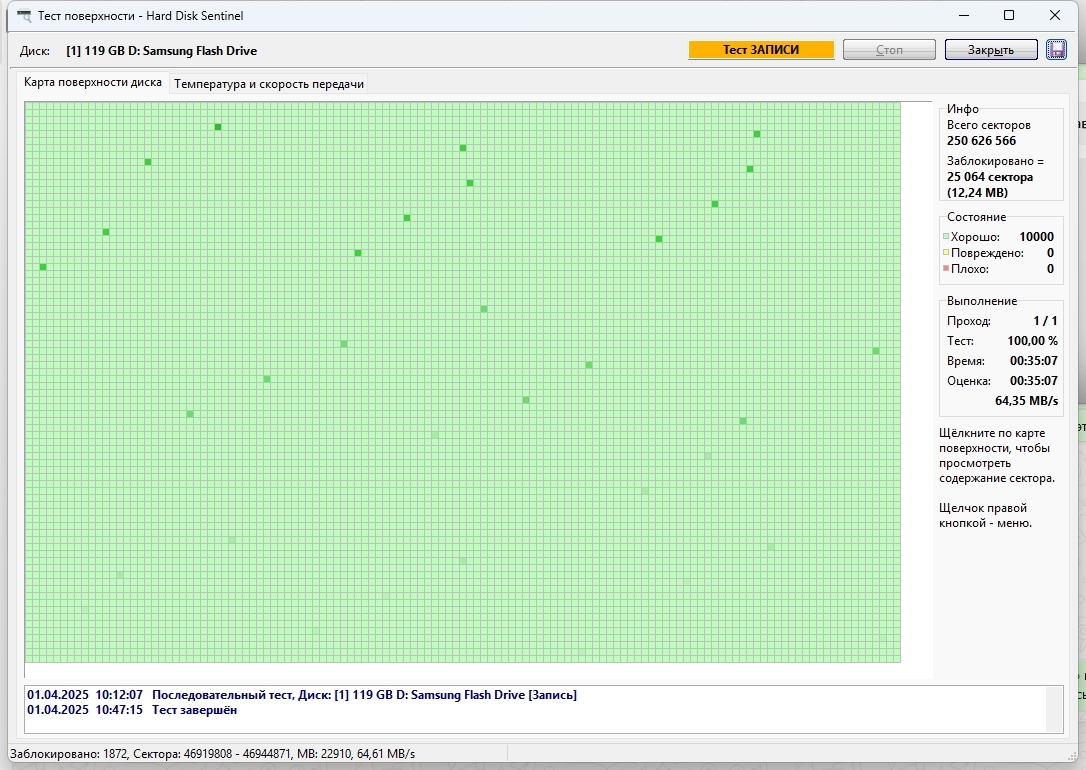Click the 64,35 MB/s speed value
1086x770 pixels.
pos(1026,401)
